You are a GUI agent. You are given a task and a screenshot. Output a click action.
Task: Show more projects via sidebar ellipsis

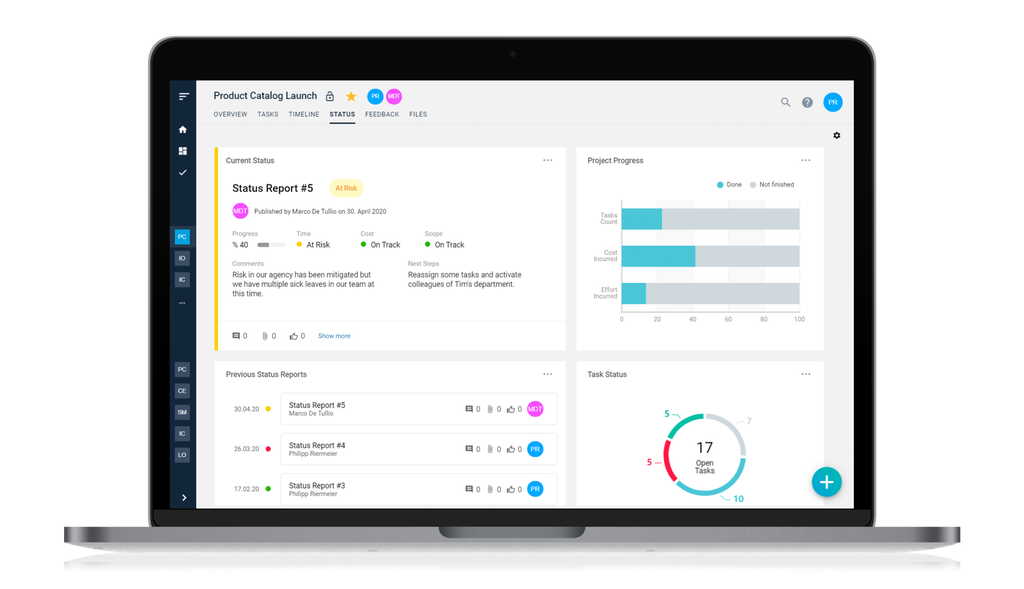click(182, 303)
